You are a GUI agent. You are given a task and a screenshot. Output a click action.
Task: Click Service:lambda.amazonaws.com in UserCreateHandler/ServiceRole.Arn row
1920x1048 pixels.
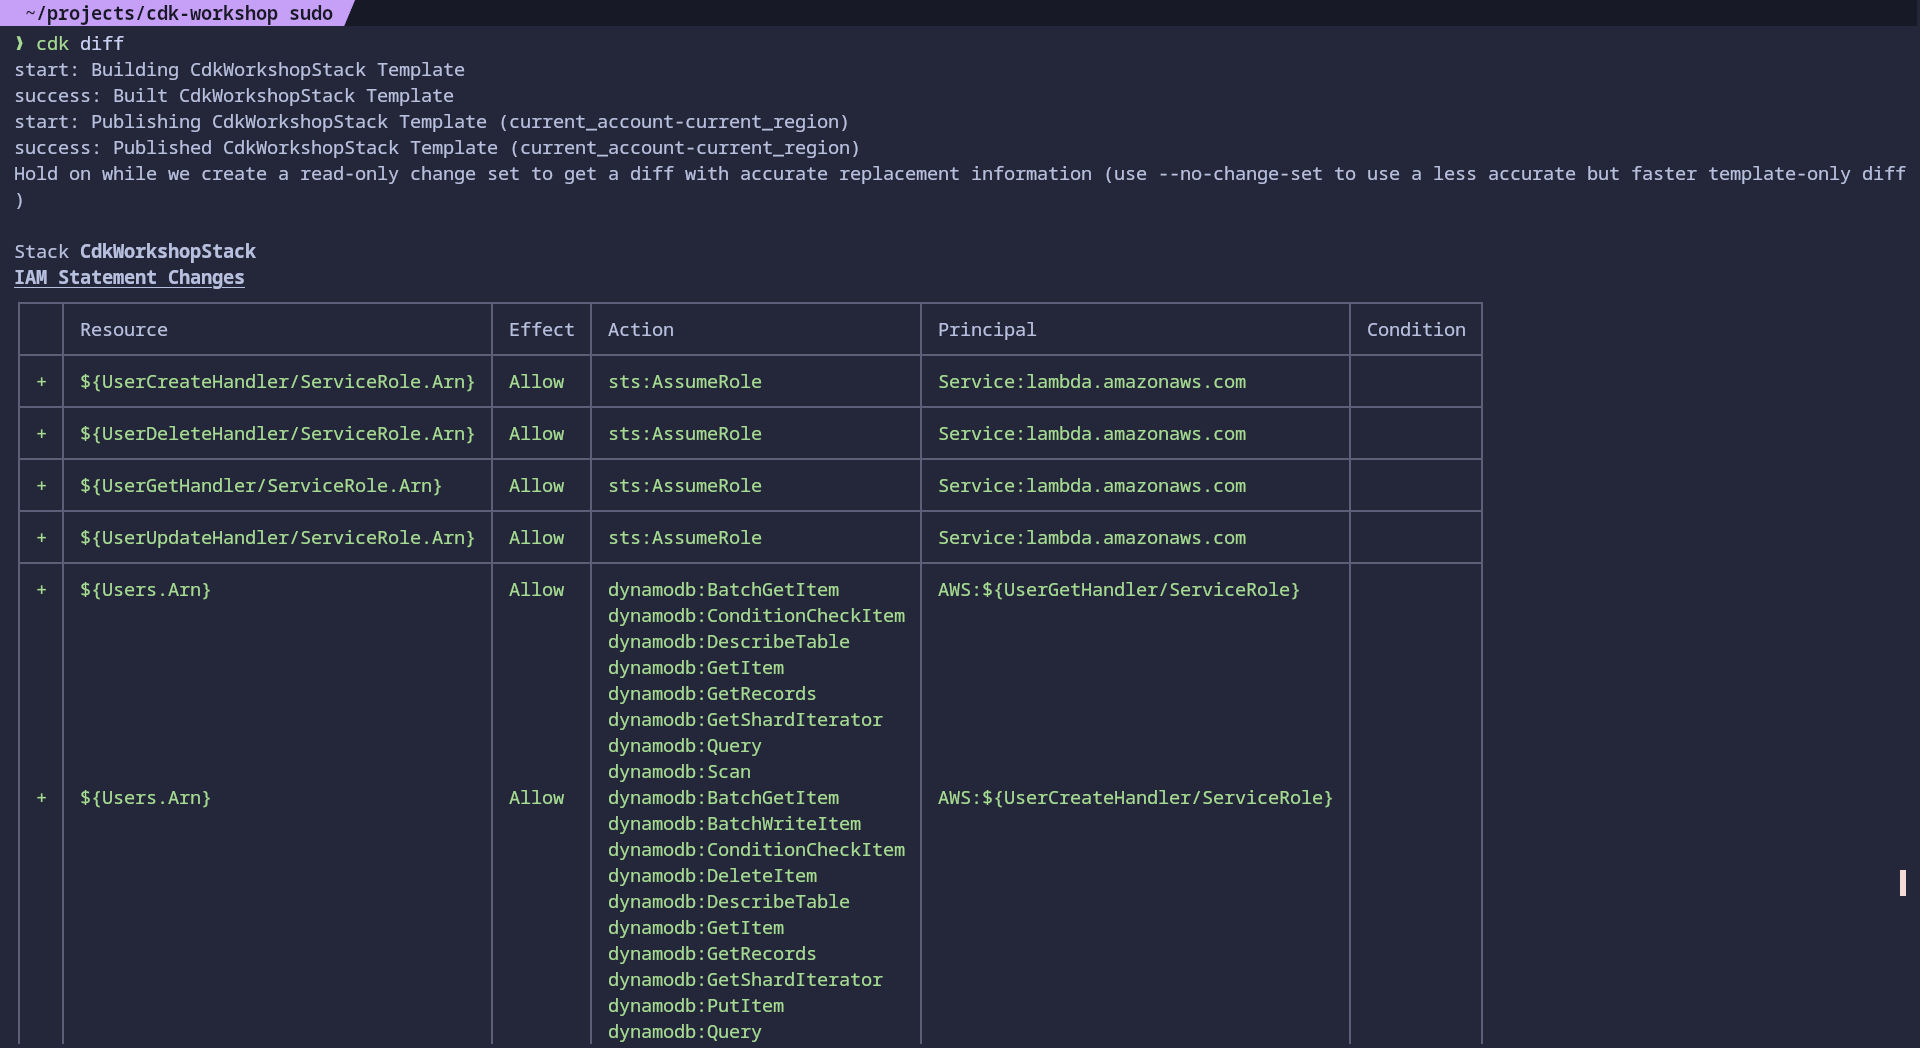click(x=1092, y=382)
